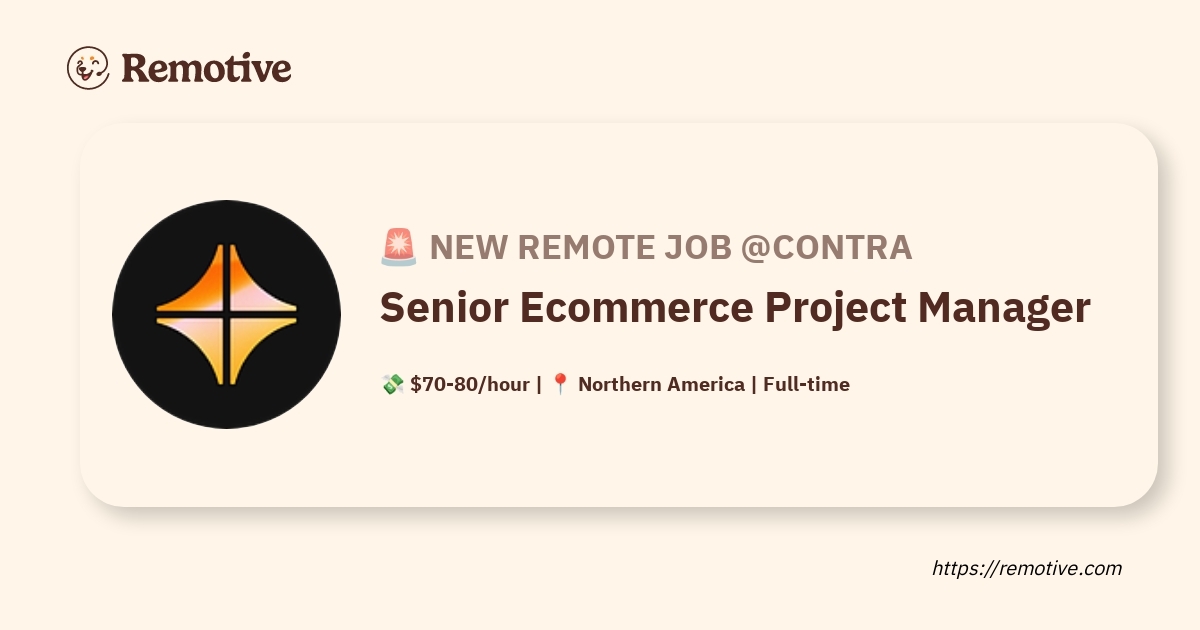Select the @CONTRA company mention
Screen dimensions: 1200x630
click(826, 247)
